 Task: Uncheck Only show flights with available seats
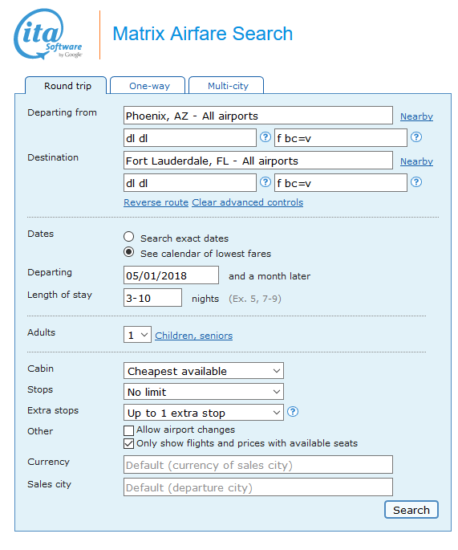pos(129,444)
